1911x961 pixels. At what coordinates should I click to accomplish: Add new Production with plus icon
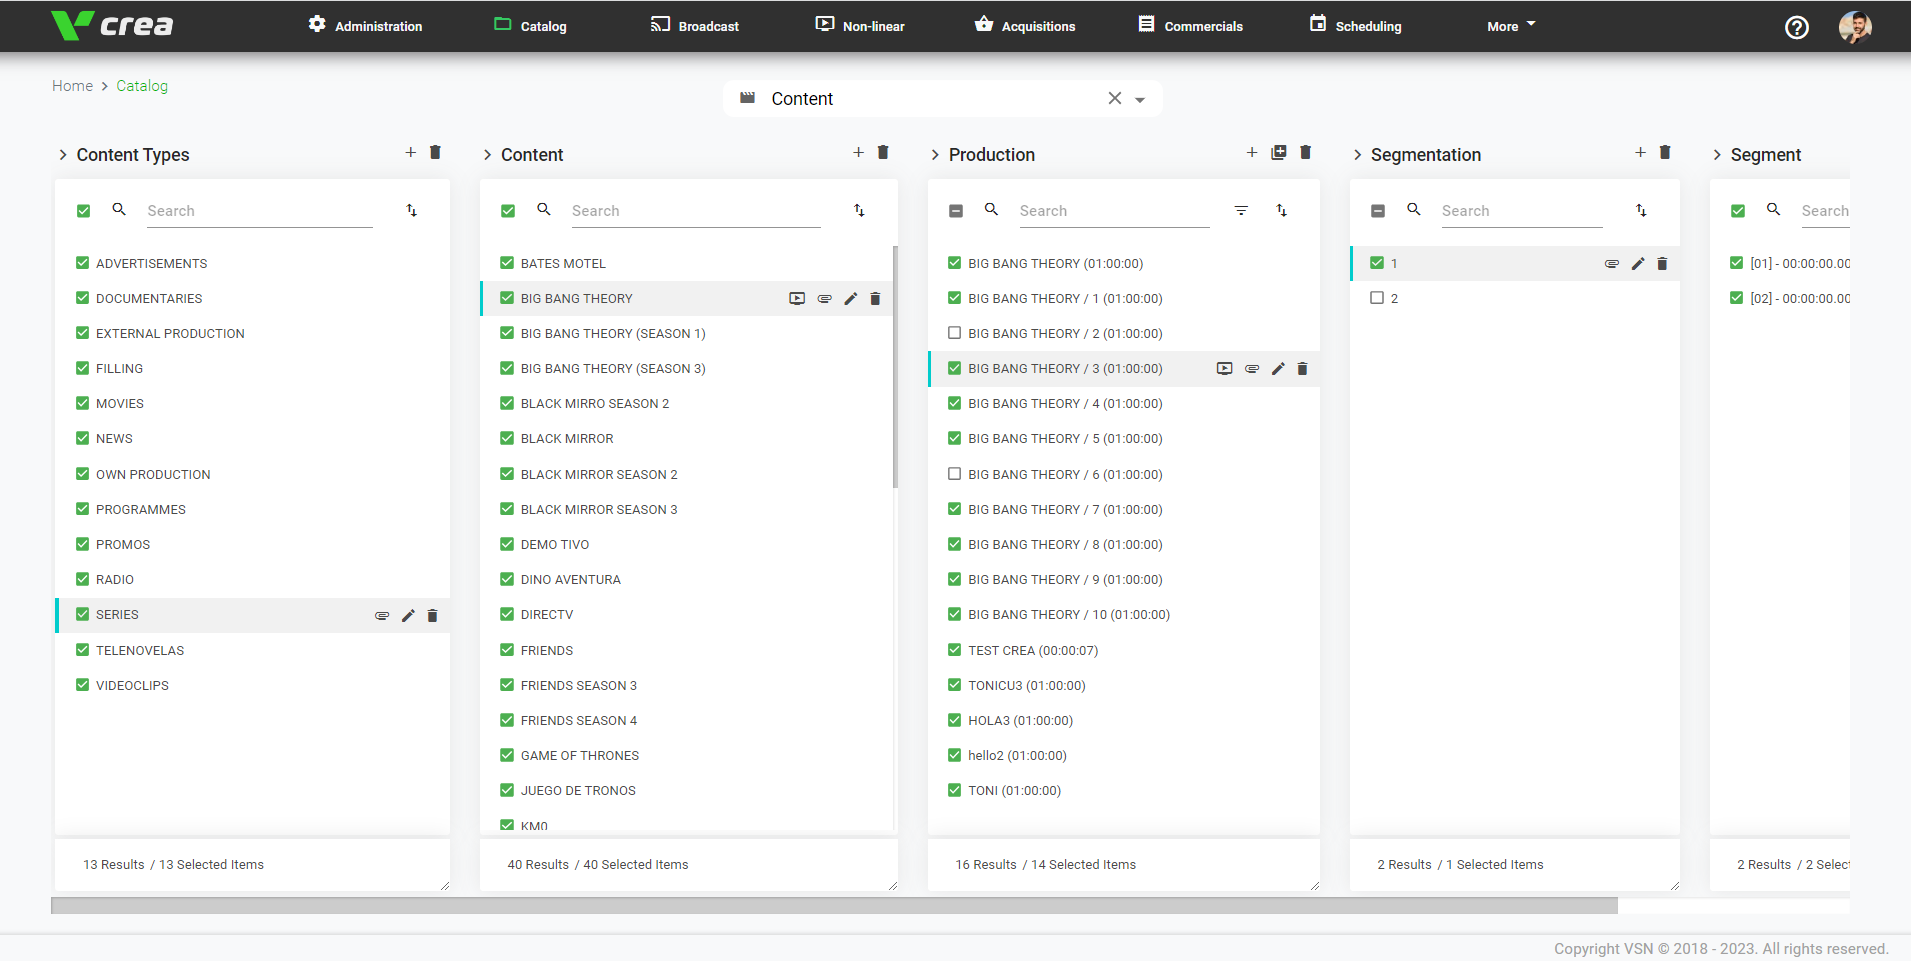coord(1252,152)
